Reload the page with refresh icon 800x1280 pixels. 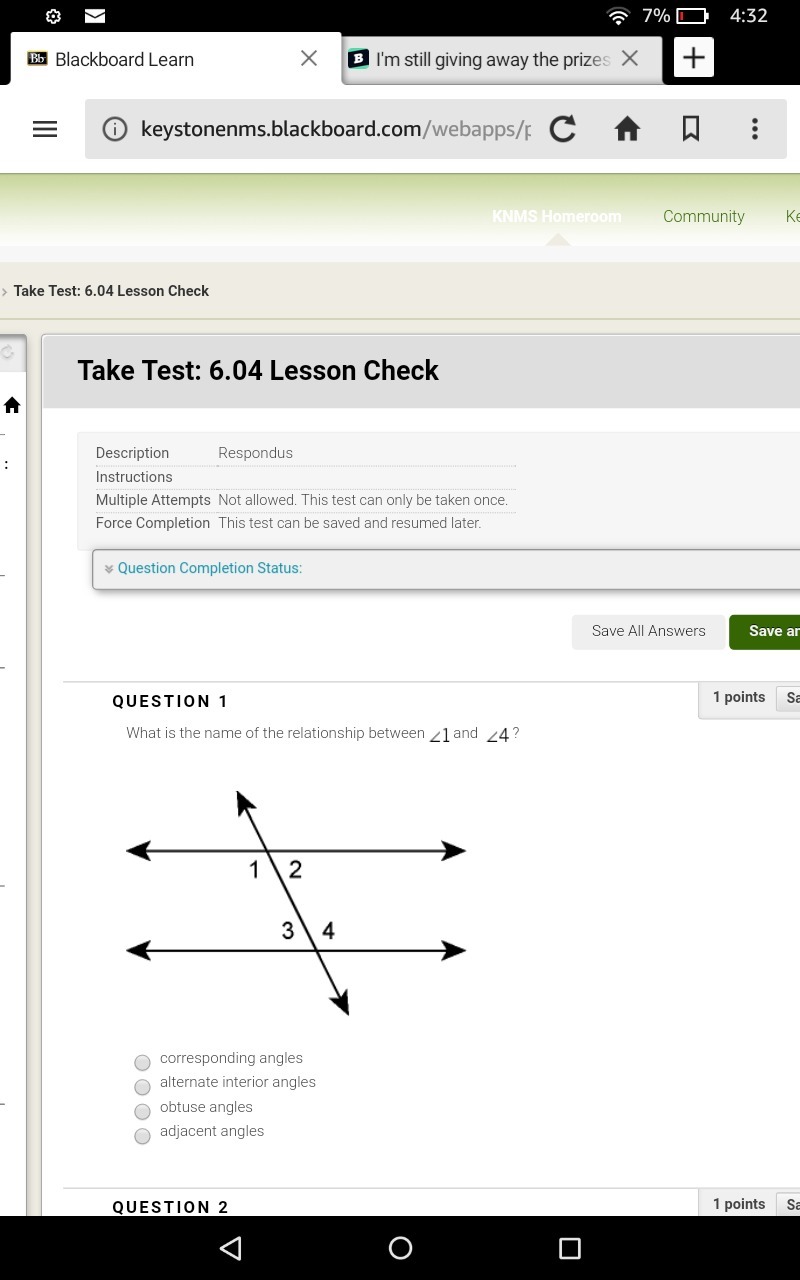[563, 129]
